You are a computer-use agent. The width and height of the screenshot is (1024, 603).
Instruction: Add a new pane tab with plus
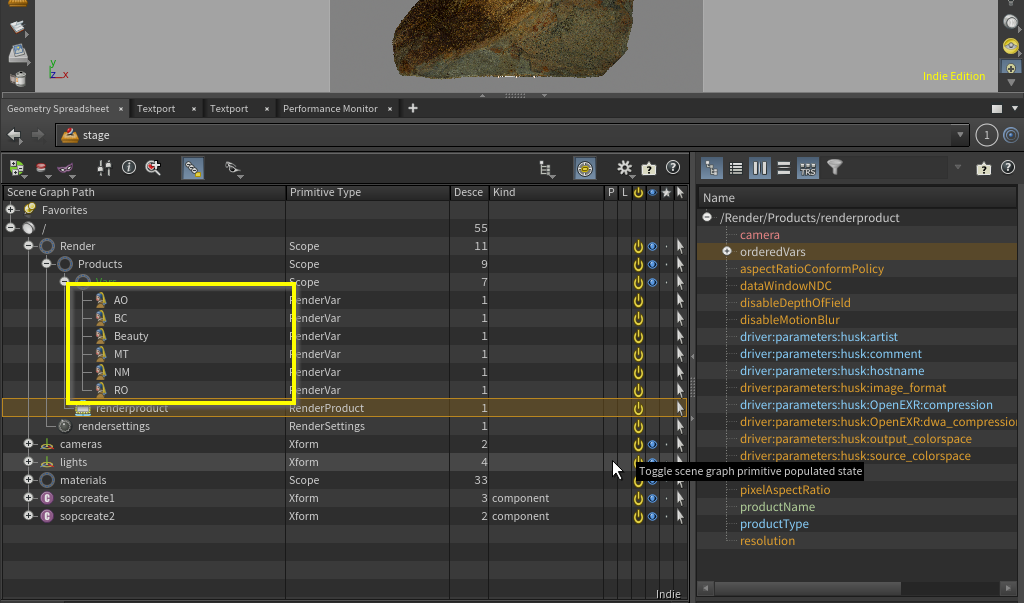413,108
